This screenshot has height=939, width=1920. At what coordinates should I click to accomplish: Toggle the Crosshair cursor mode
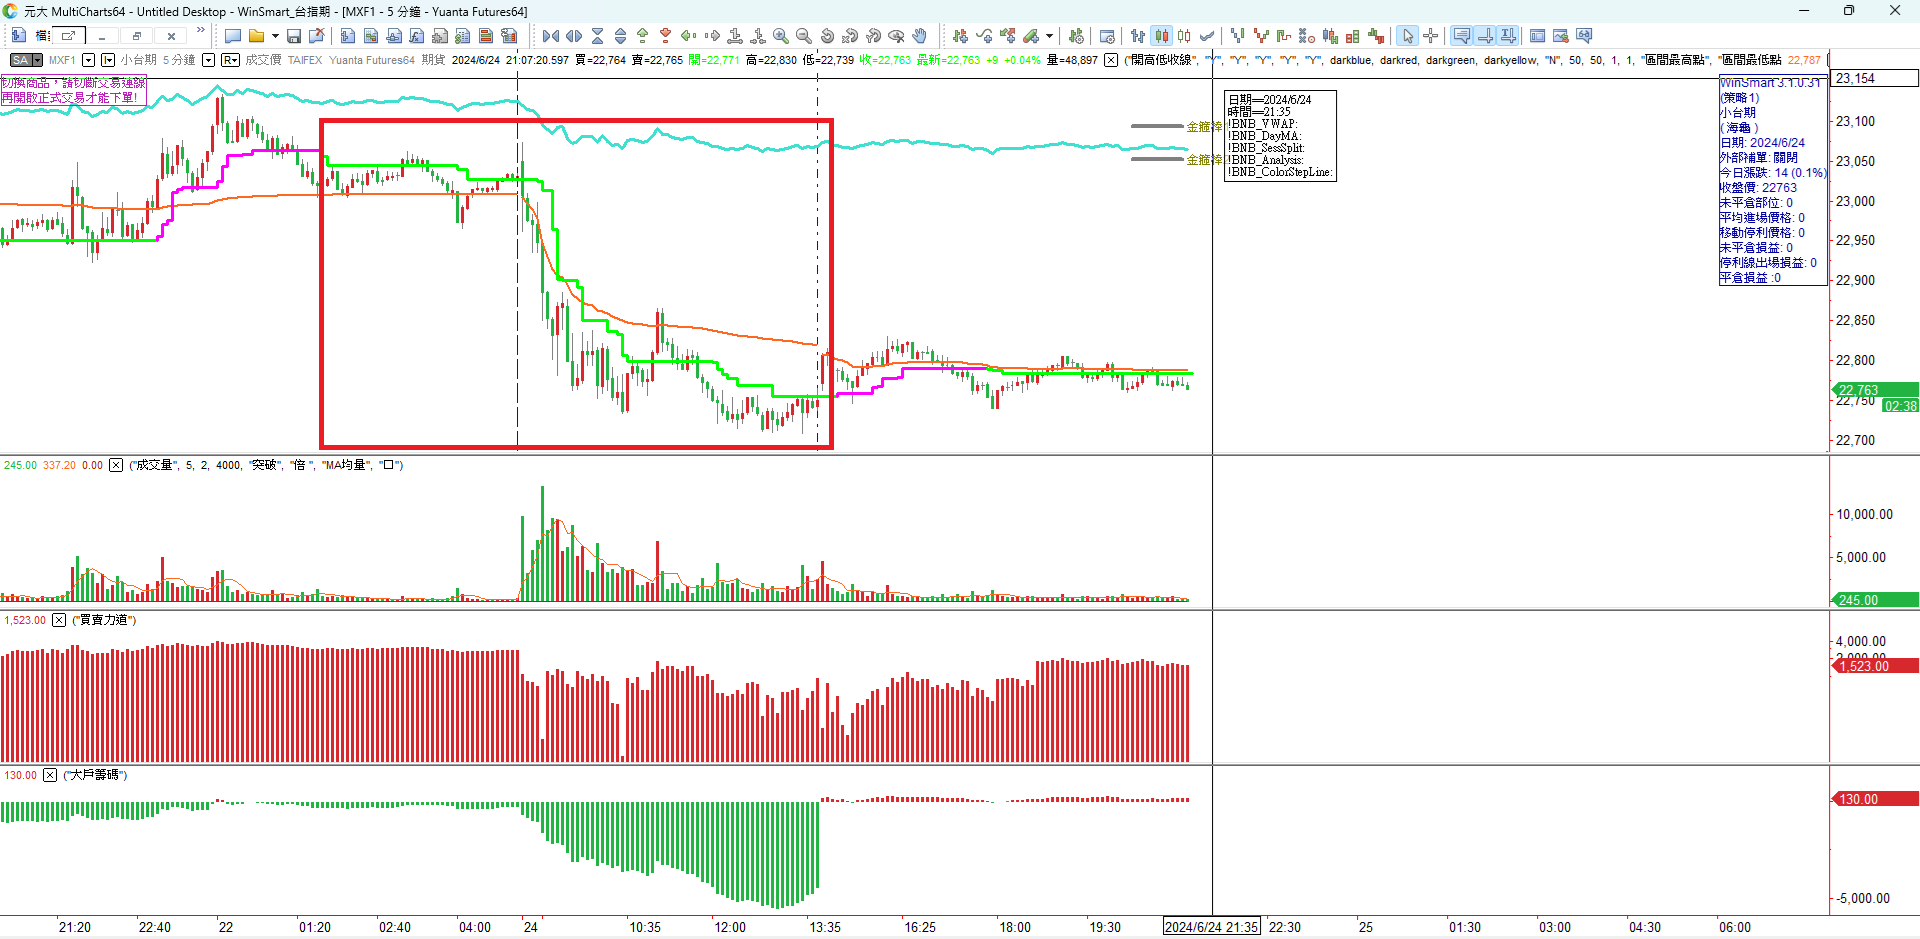1431,36
